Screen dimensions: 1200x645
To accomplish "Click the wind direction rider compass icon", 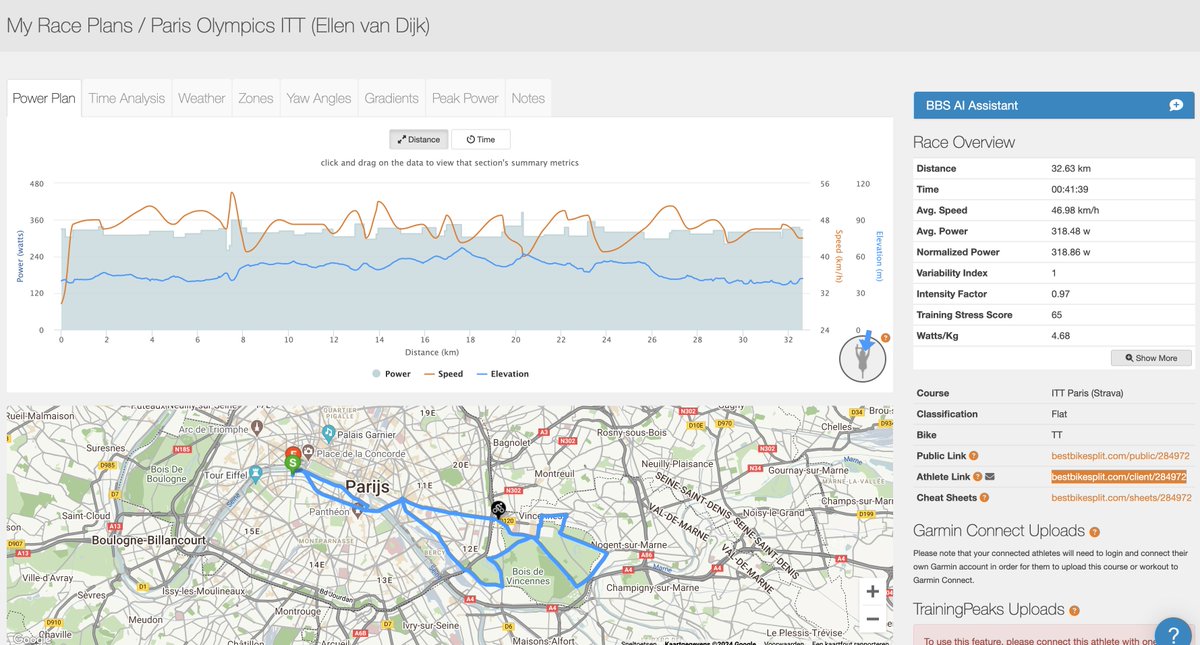I will coord(863,358).
